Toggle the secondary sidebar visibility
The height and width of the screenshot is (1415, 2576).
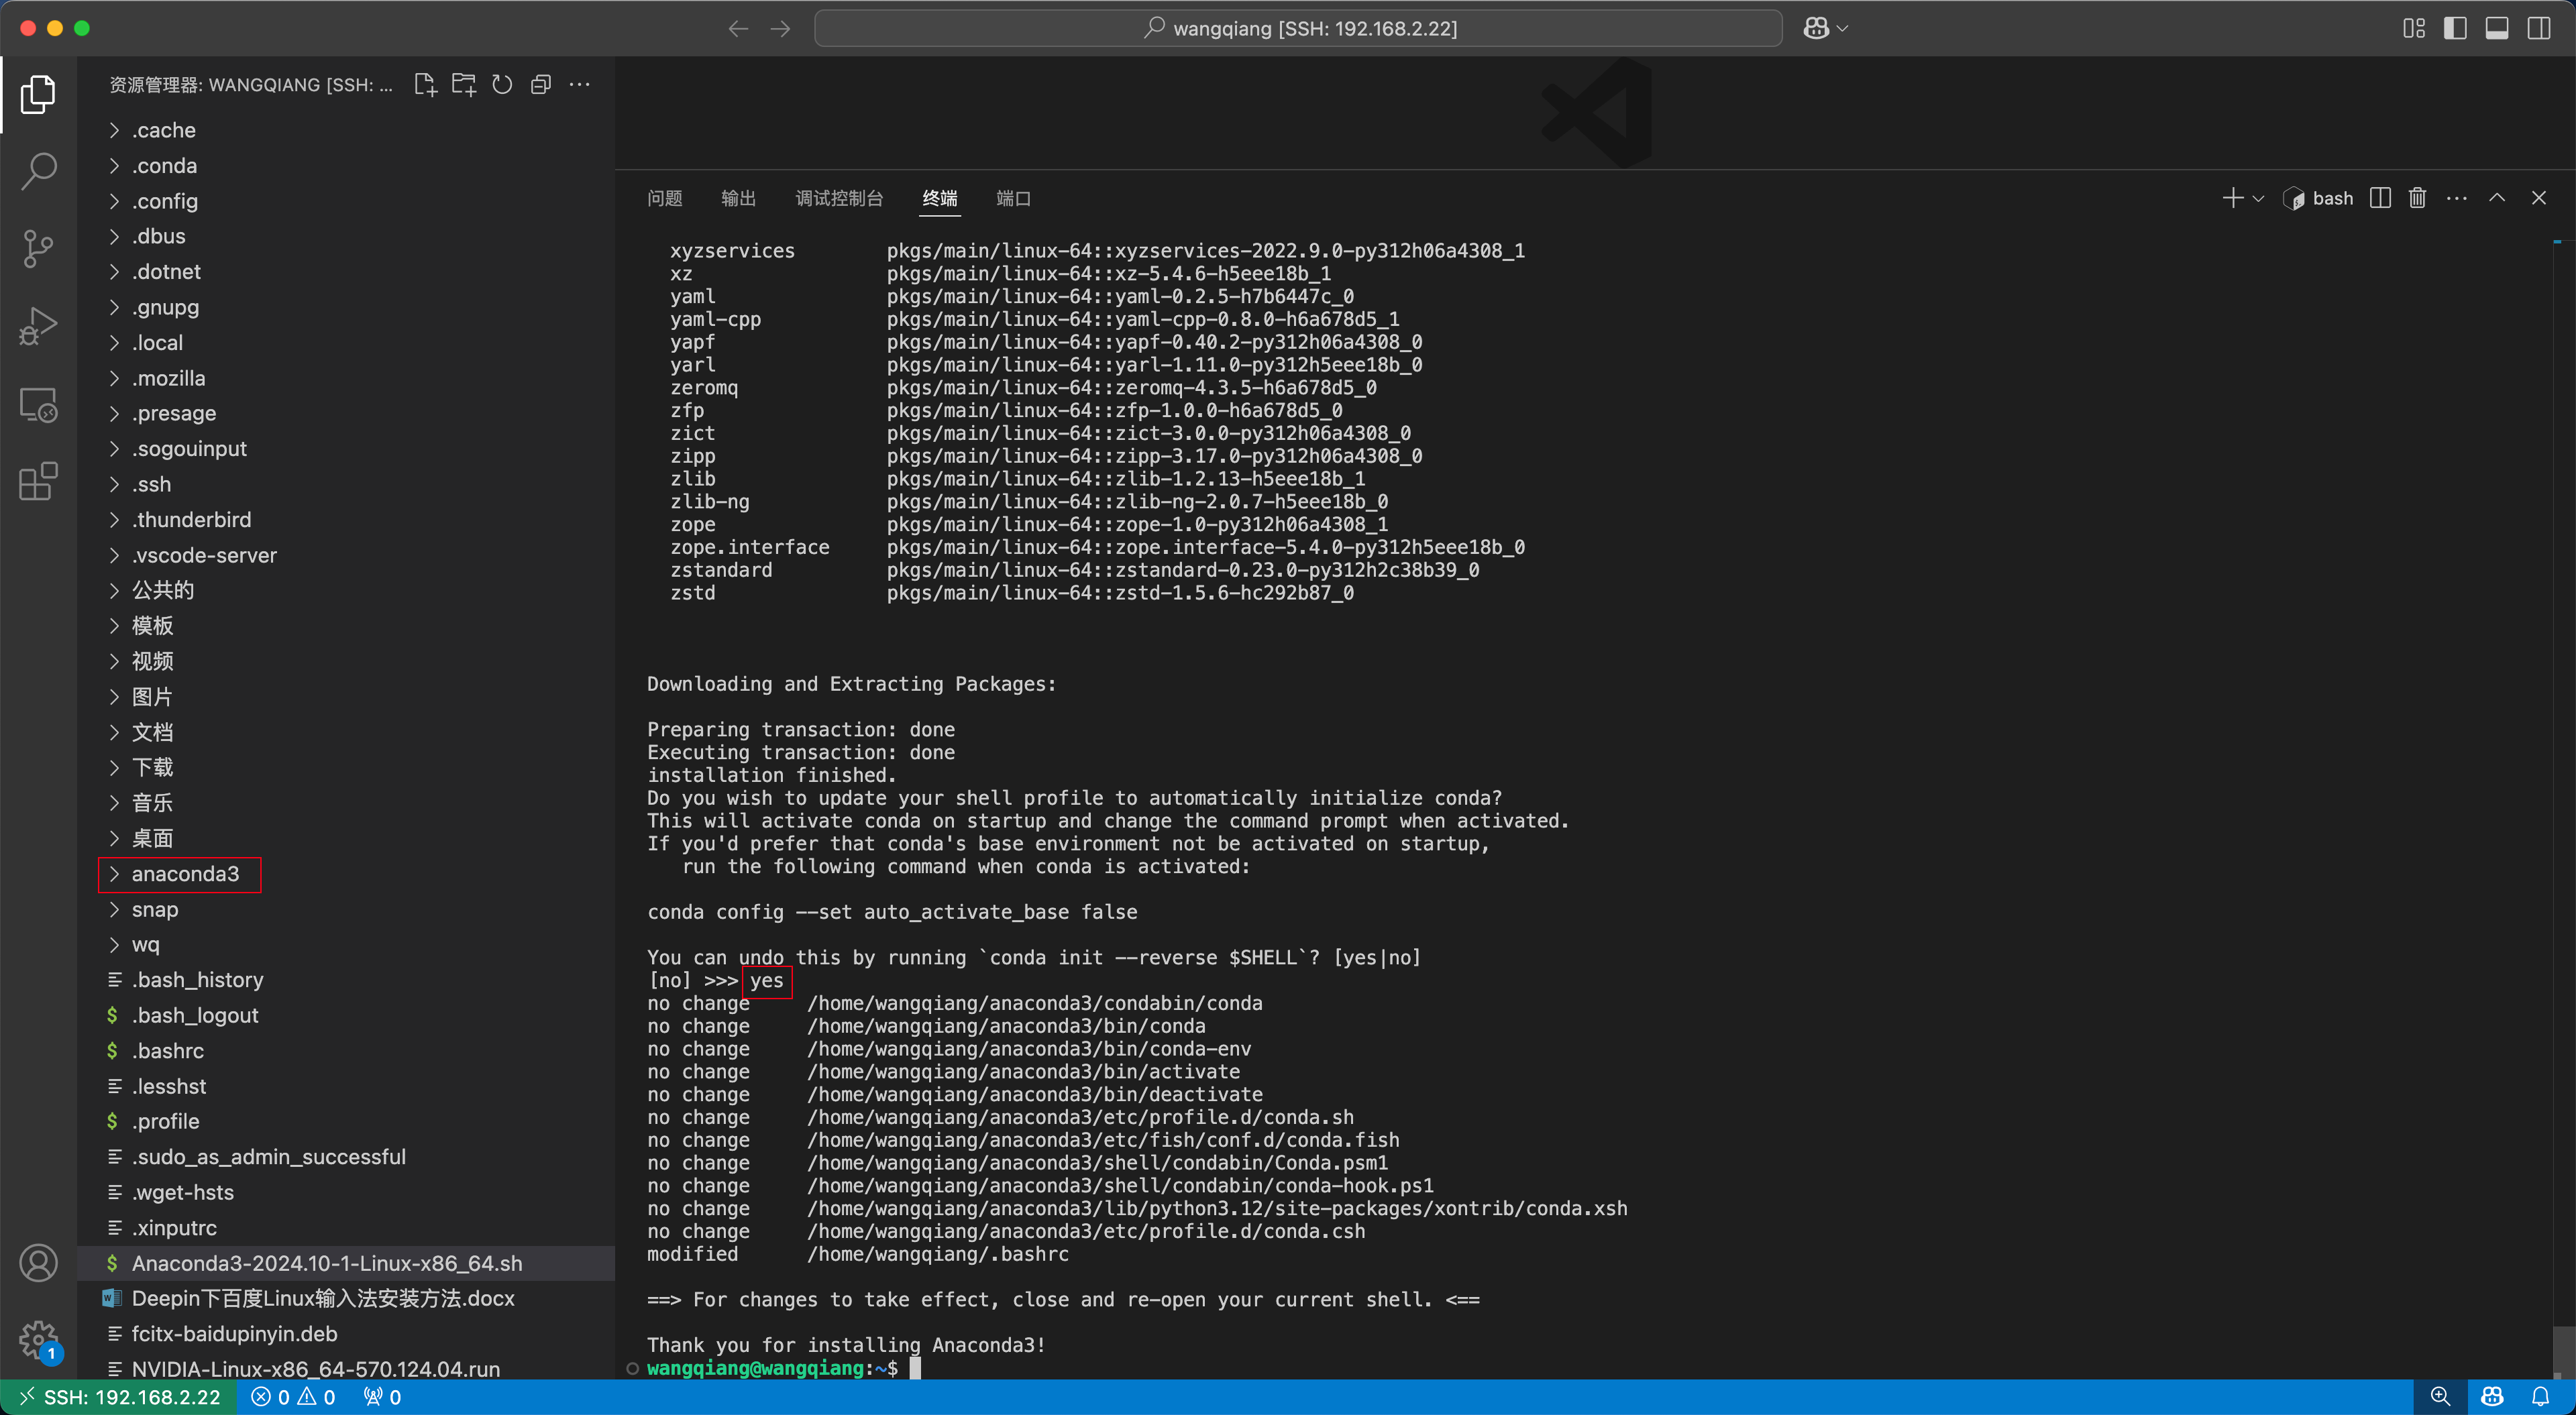2539,28
